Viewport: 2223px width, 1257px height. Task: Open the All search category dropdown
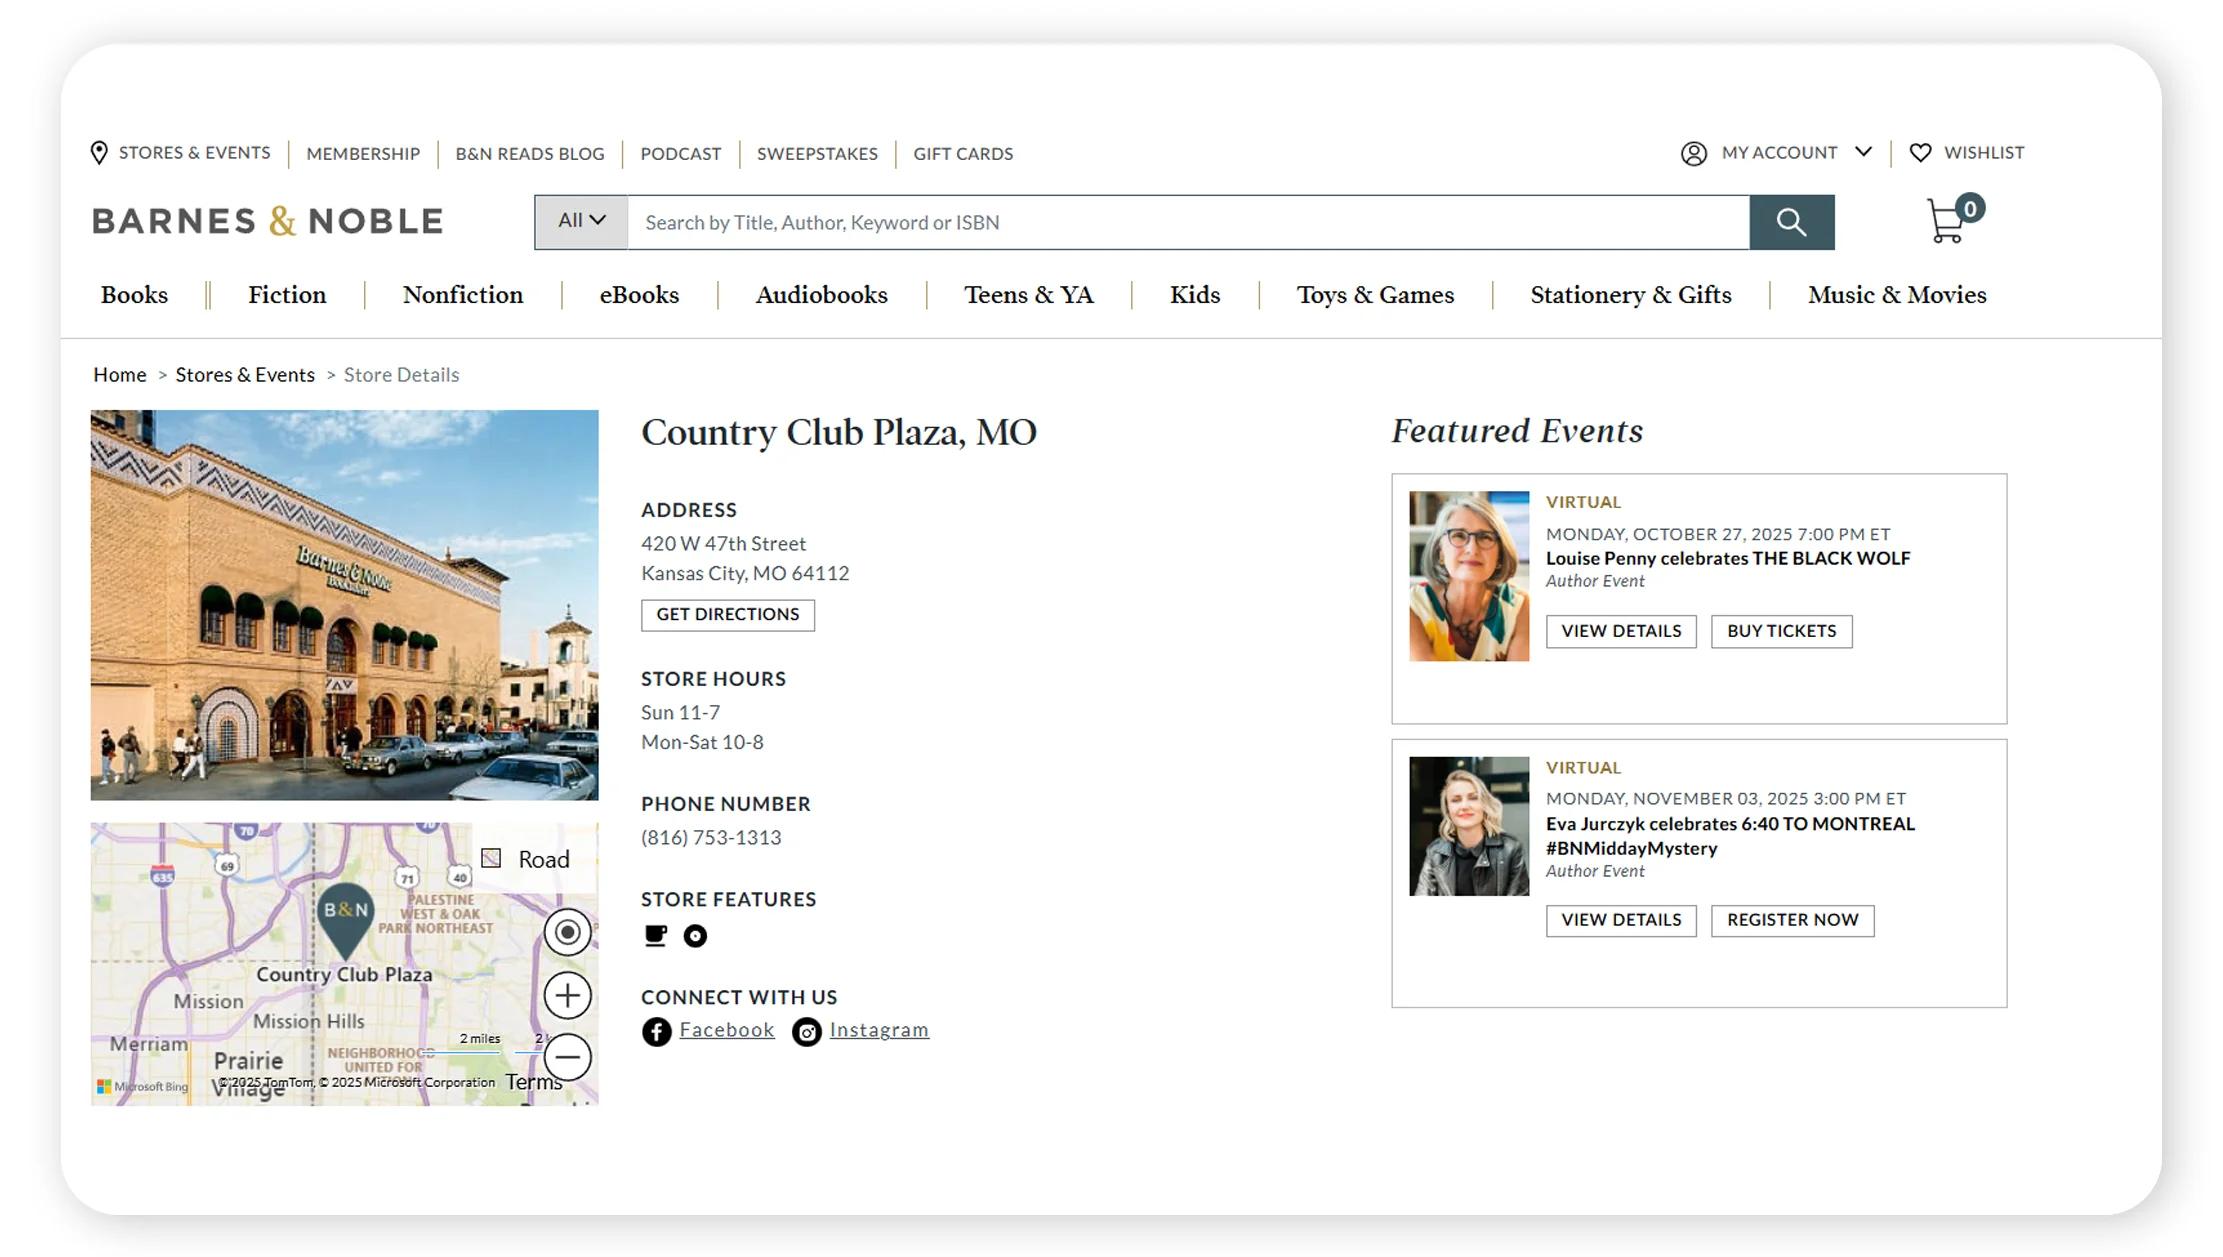pos(580,222)
